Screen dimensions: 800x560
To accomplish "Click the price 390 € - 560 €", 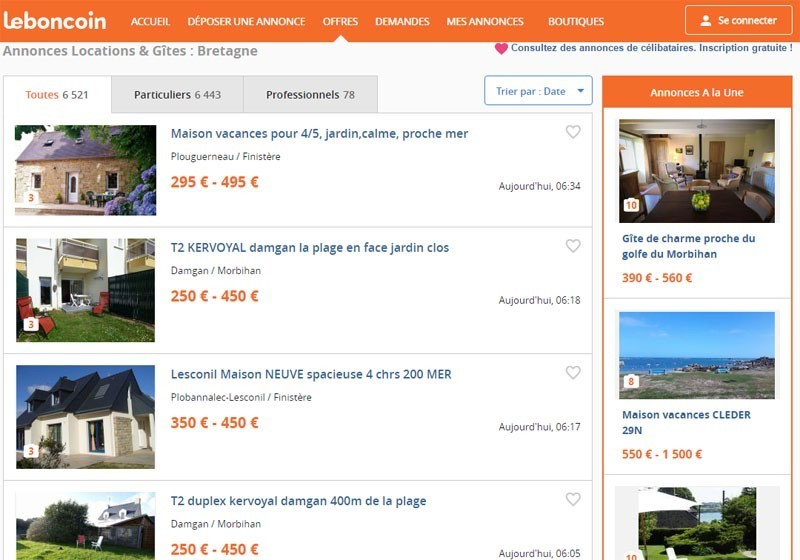I will (x=657, y=278).
